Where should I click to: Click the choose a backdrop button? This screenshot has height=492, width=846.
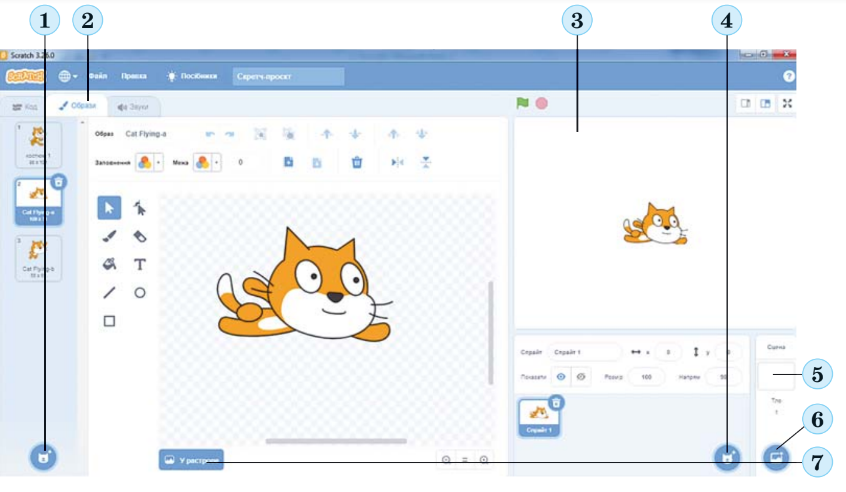[x=776, y=457]
